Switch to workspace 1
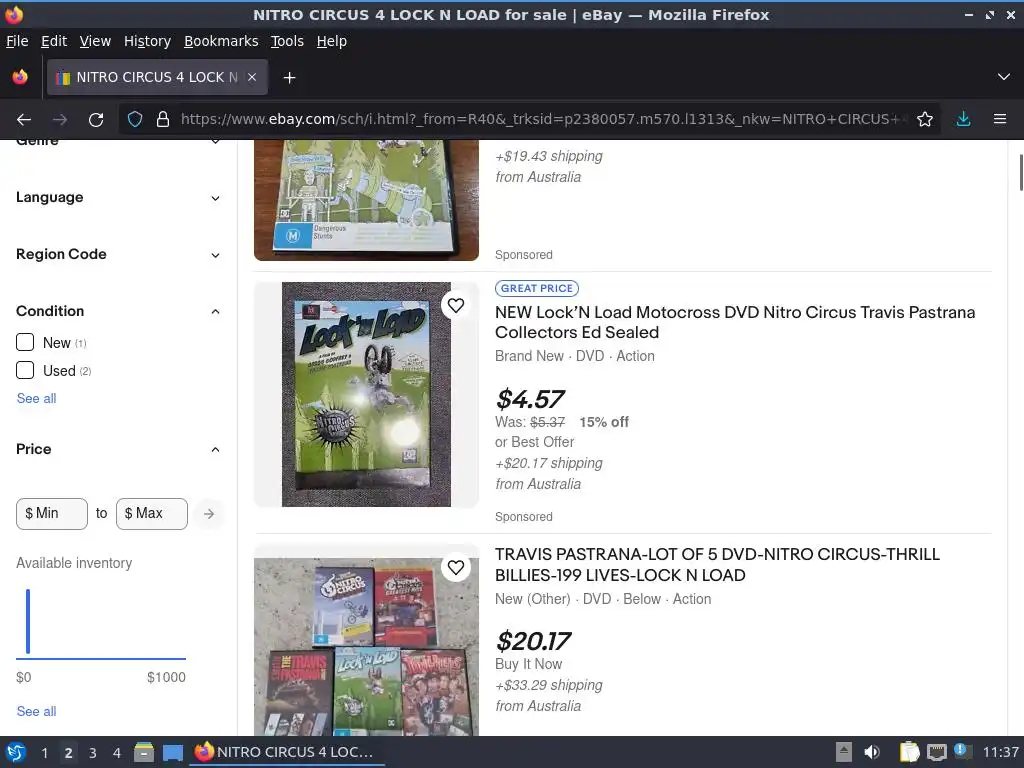This screenshot has width=1024, height=768. 44,753
